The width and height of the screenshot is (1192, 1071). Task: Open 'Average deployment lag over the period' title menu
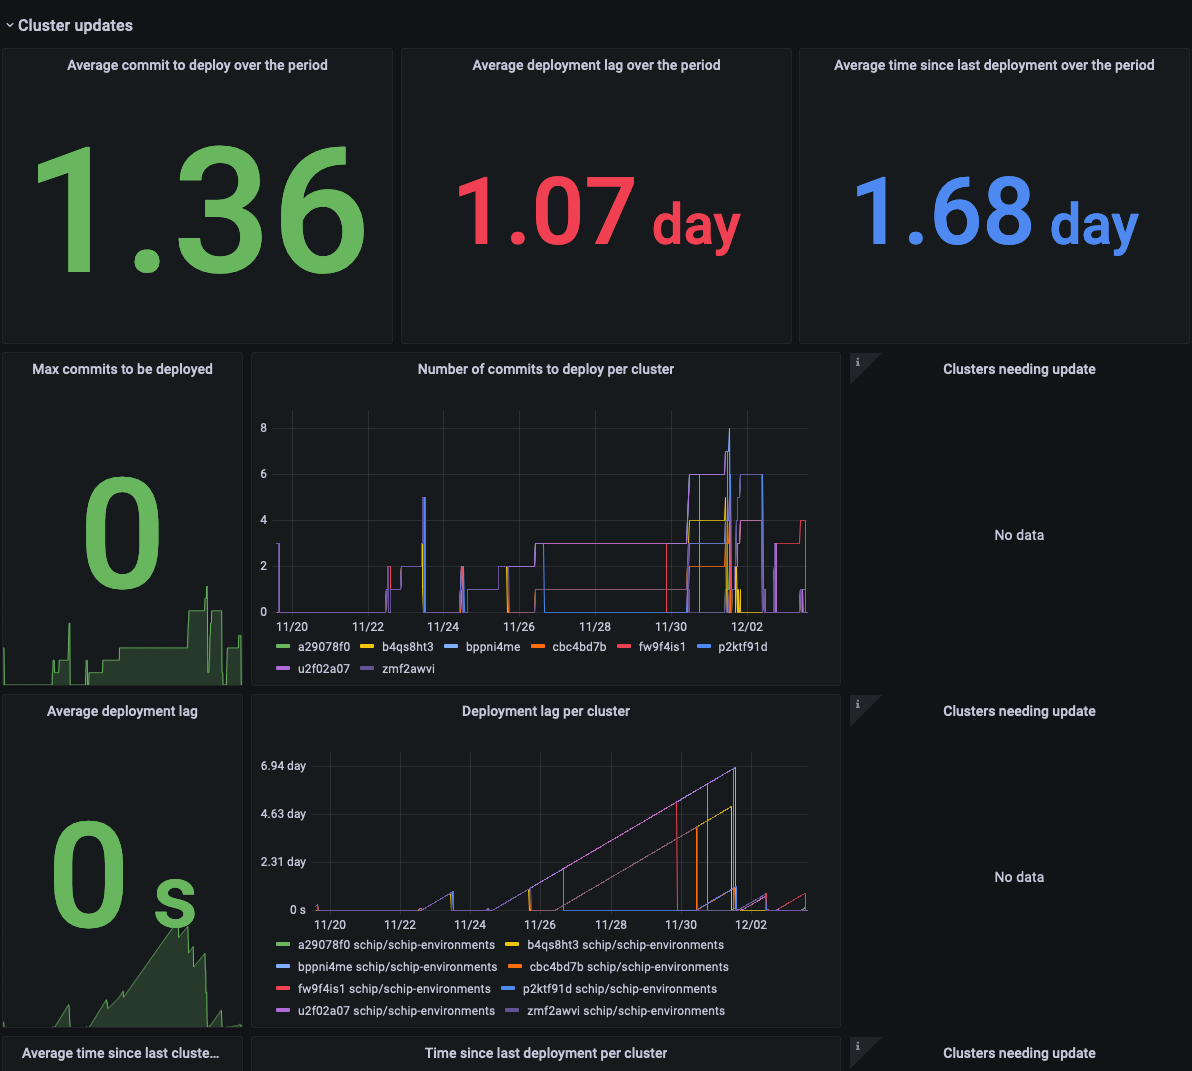pos(596,65)
